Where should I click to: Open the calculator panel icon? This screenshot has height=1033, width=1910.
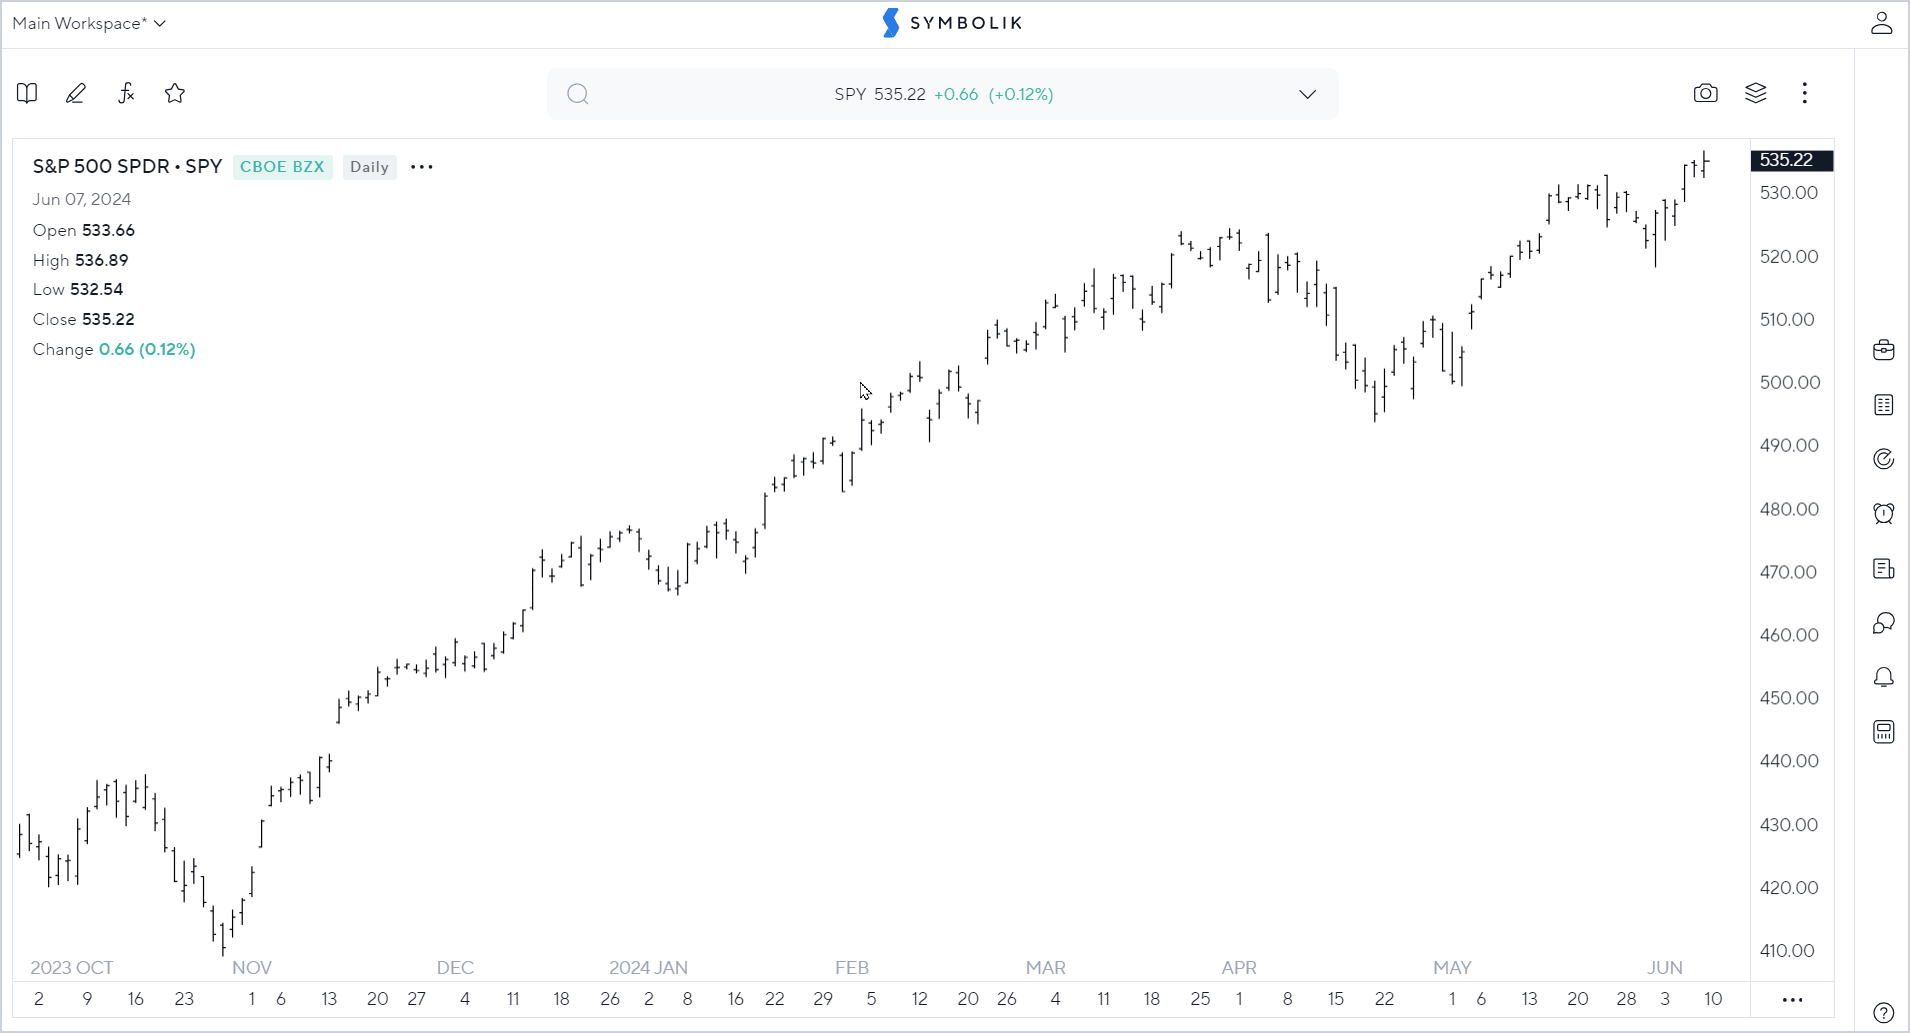[x=1884, y=732]
